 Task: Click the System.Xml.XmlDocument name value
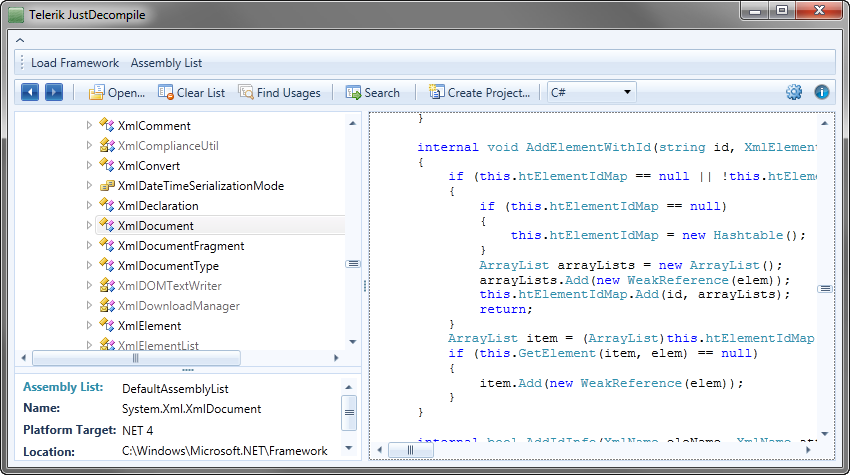191,409
